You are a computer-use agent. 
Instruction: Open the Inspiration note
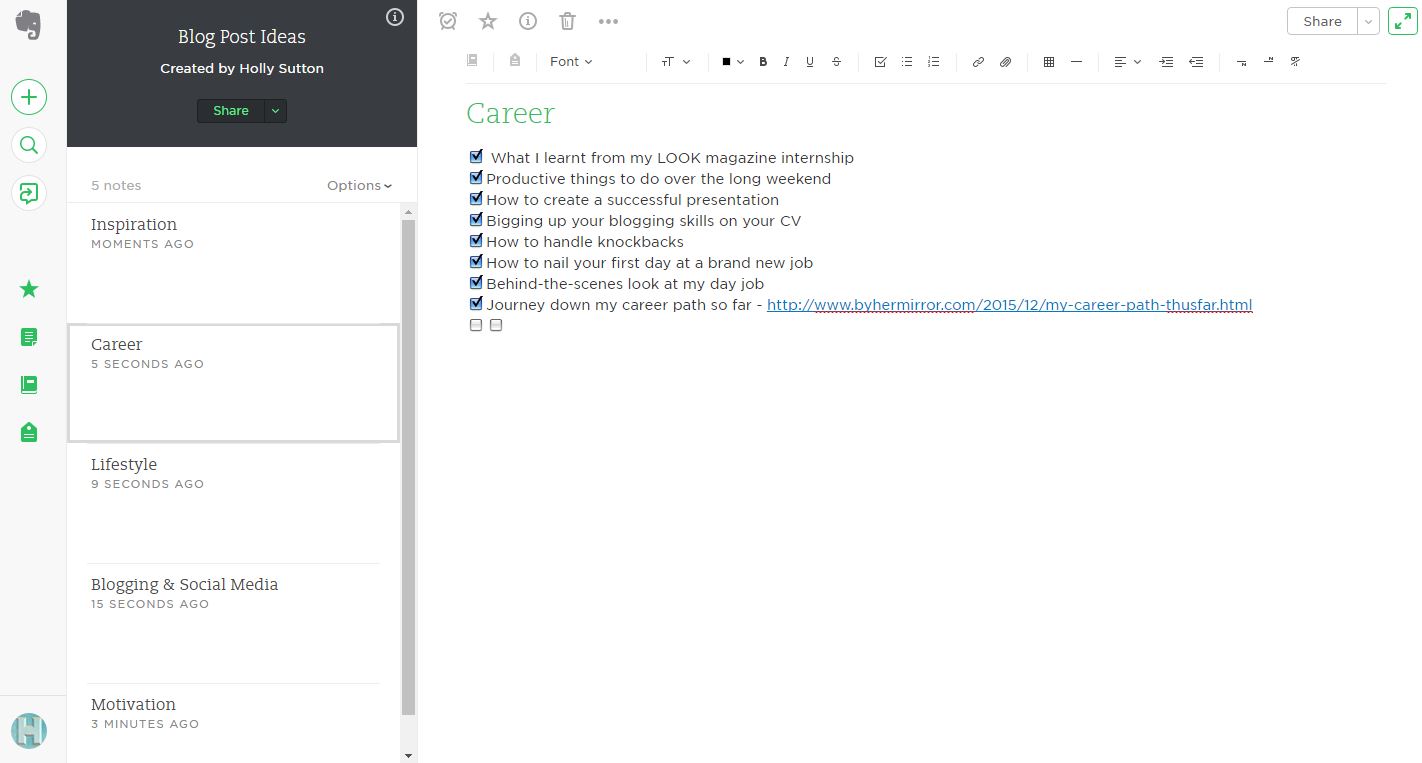[x=234, y=264]
